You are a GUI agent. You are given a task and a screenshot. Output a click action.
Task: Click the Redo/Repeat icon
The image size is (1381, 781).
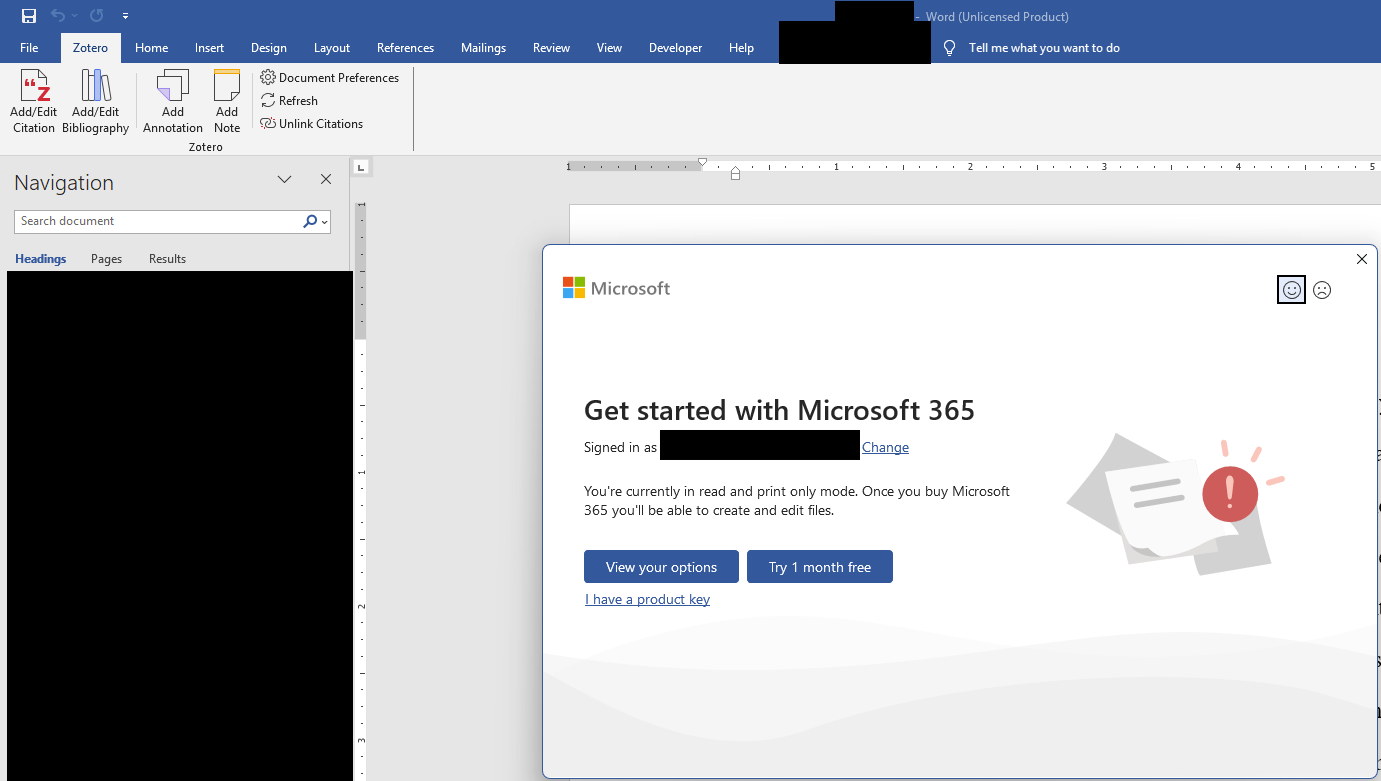click(x=96, y=16)
